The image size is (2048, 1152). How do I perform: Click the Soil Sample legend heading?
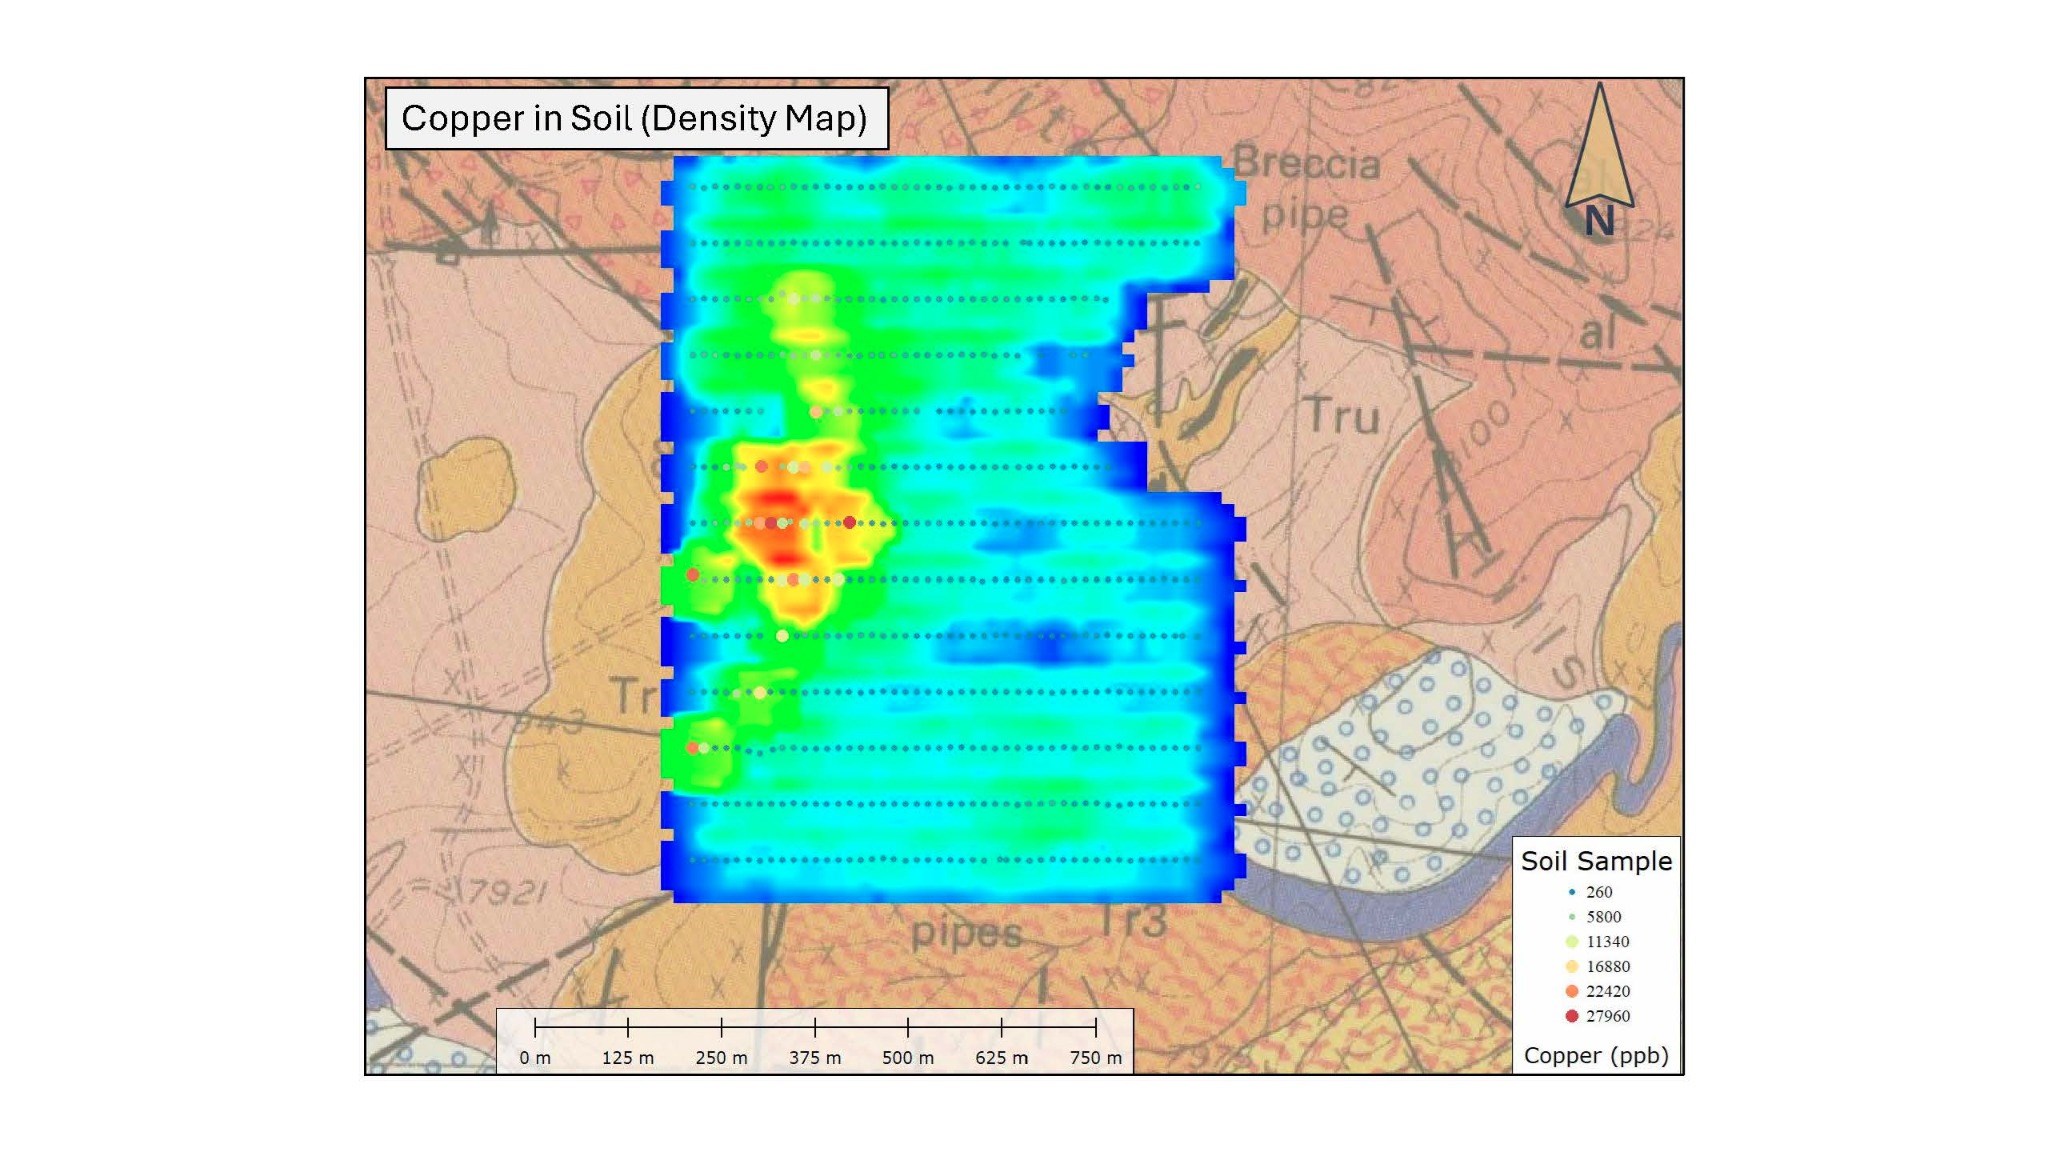(1596, 861)
